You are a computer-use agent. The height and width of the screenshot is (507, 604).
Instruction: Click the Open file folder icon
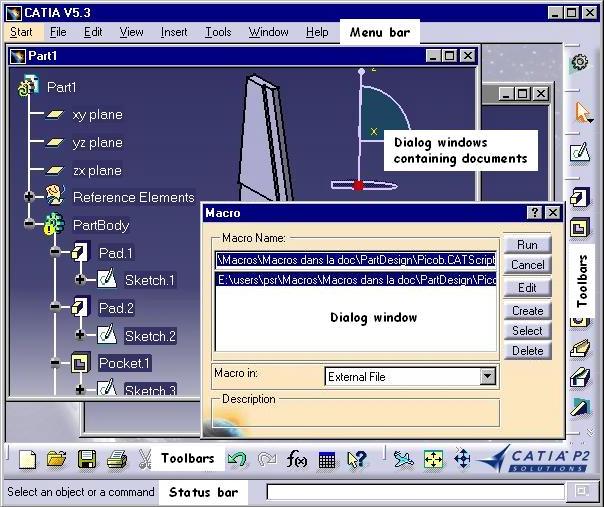57,459
